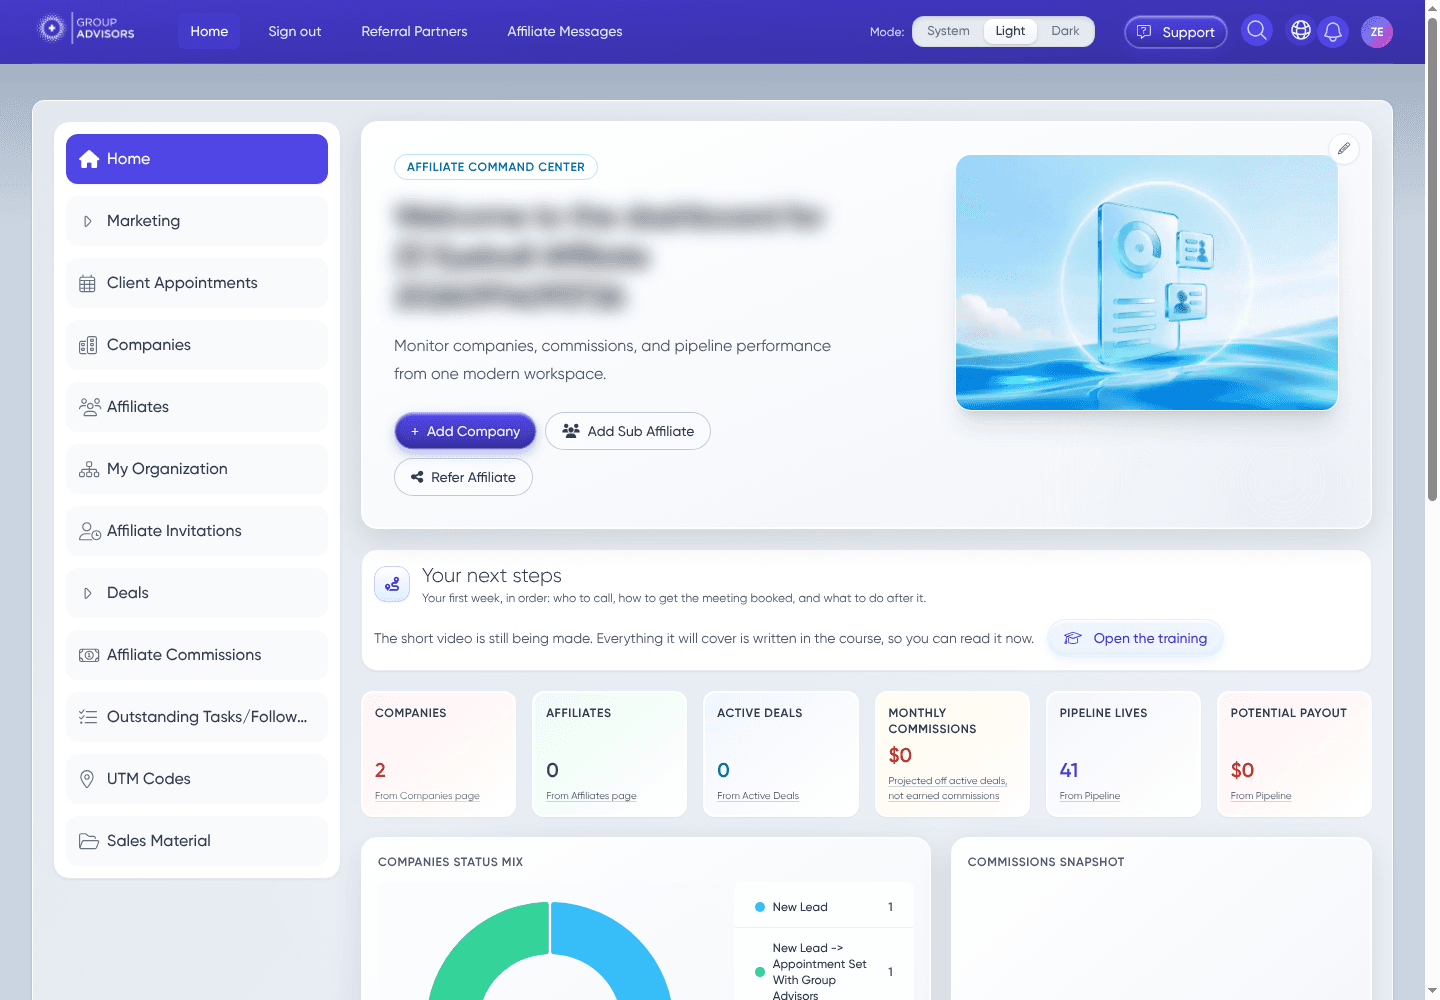Open the From Affiliates page link
The image size is (1440, 1000).
tap(591, 796)
